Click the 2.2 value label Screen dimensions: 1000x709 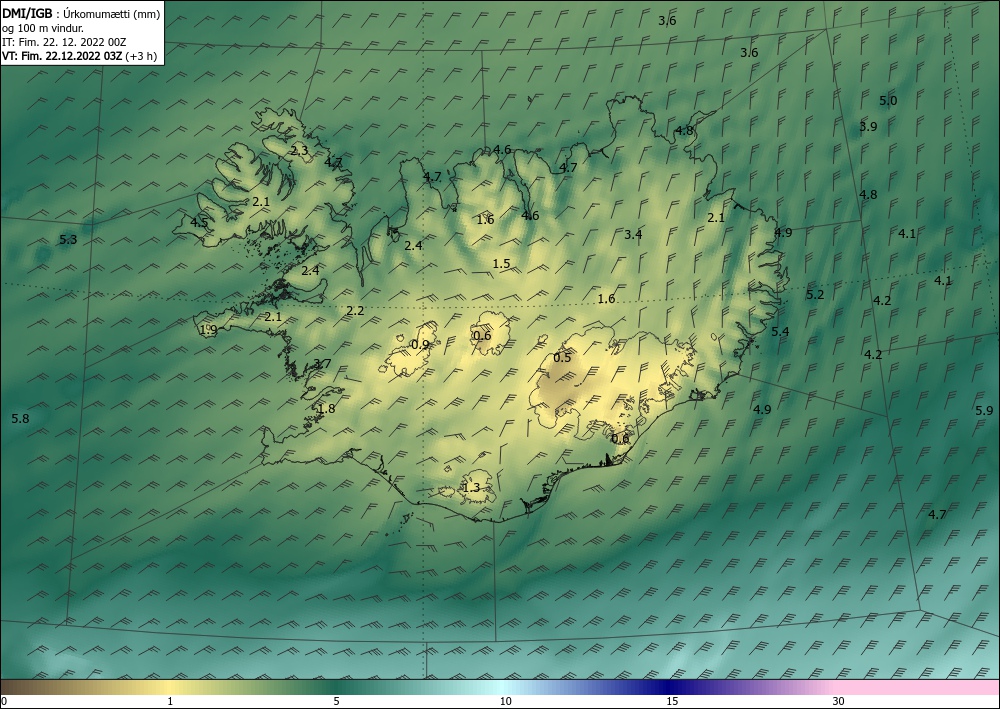355,311
